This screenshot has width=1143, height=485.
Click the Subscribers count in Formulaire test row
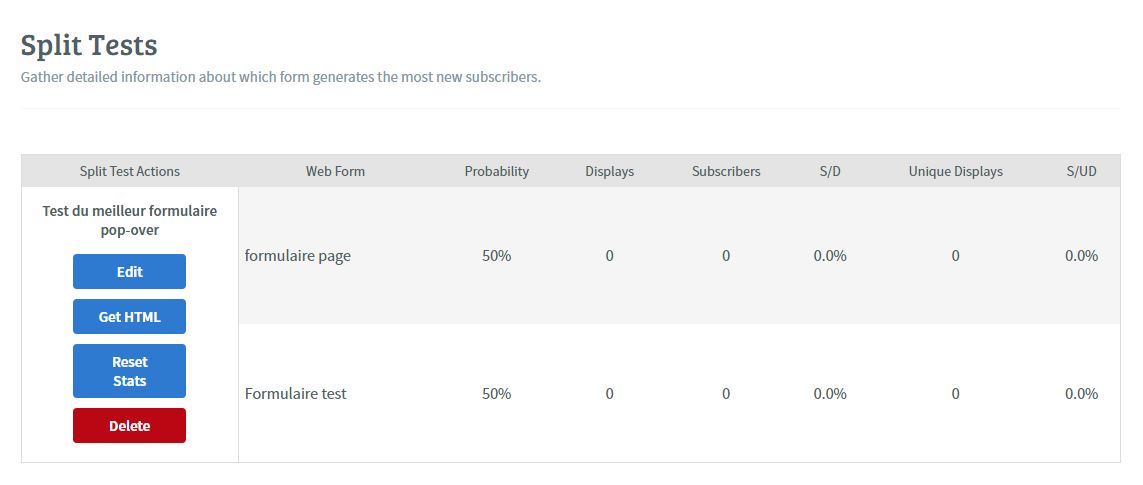click(726, 393)
